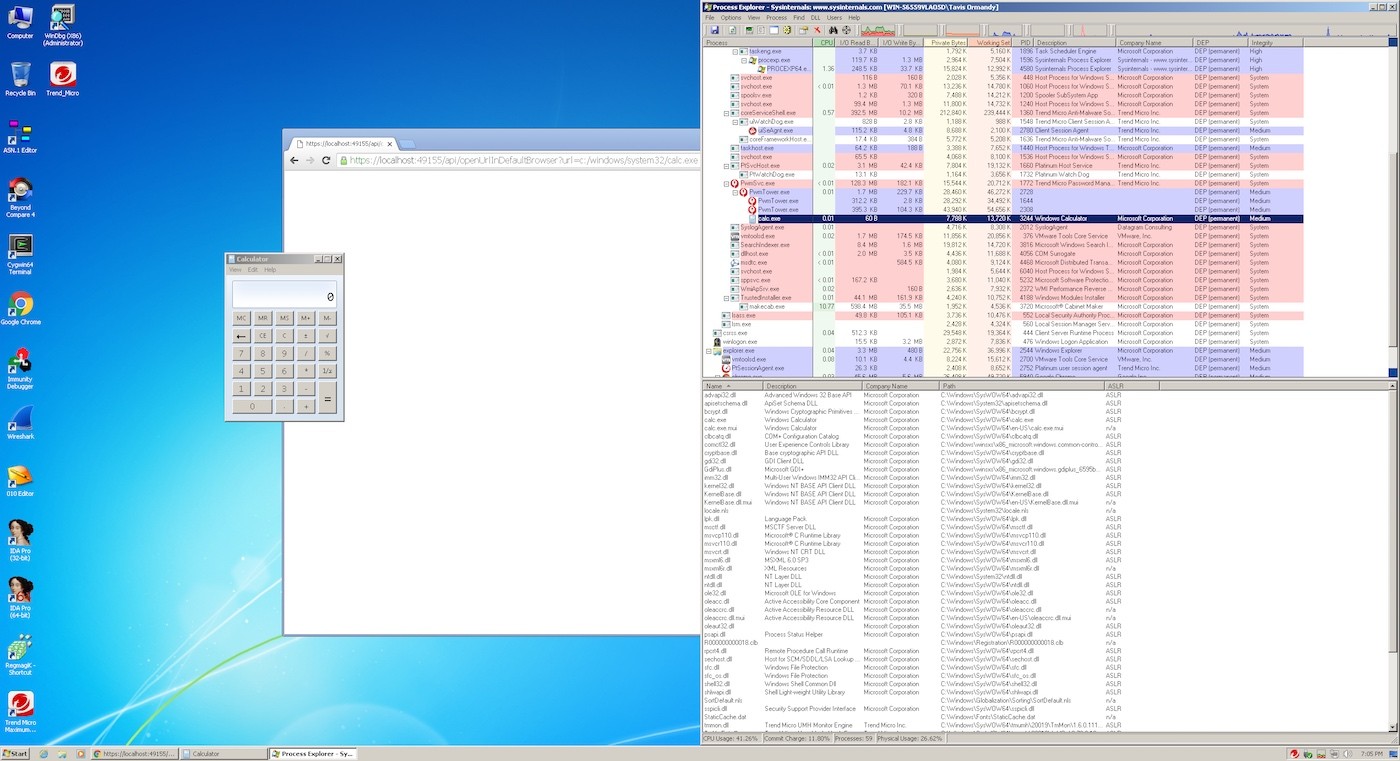
Task: Click the browser reload button
Action: 326,160
